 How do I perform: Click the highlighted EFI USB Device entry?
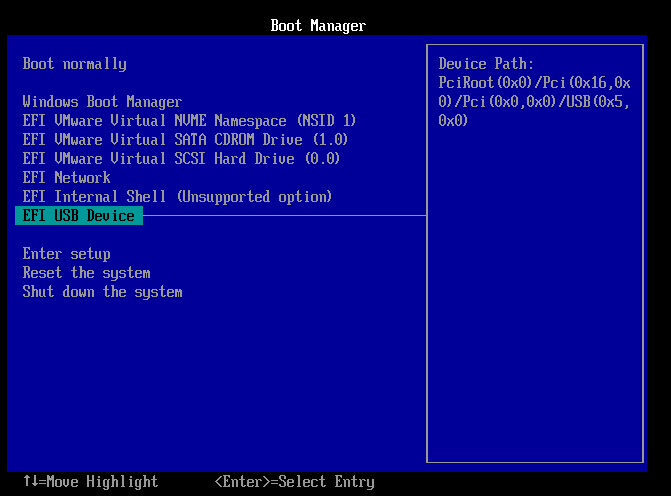click(x=79, y=216)
